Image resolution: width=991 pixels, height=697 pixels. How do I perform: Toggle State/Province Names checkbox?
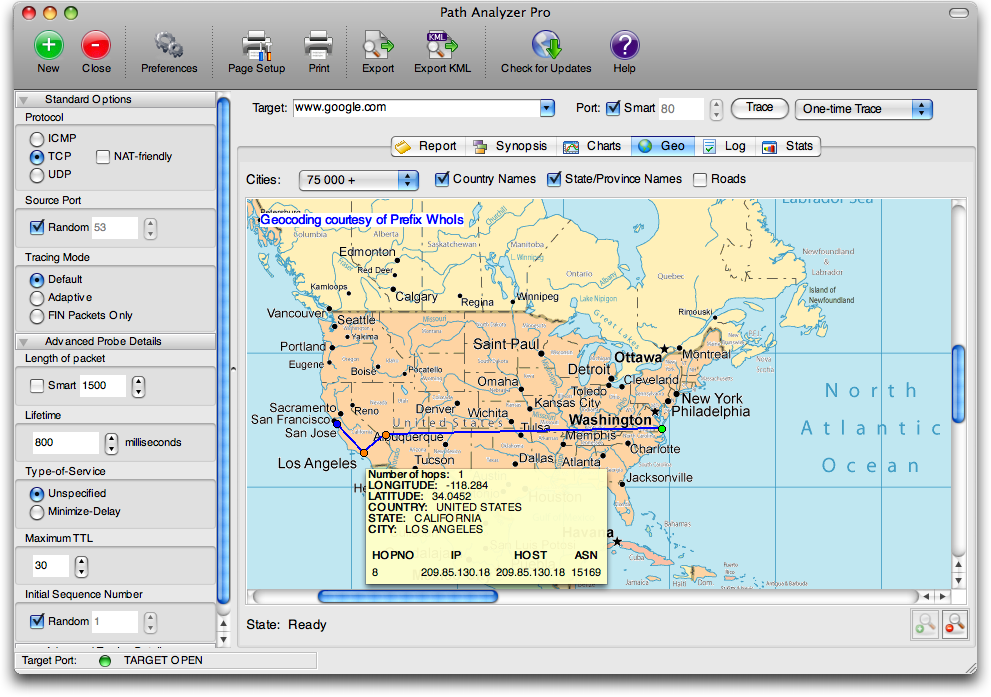554,179
